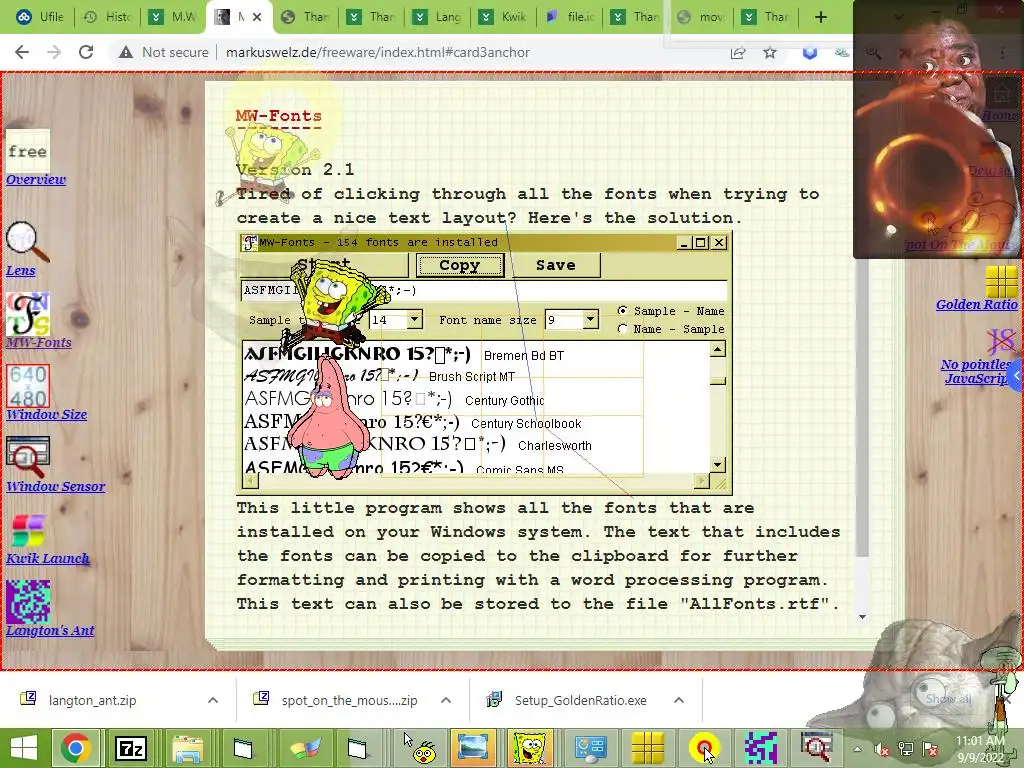
Task: Click the MW-Fonts colorful letters icon
Action: coord(27,314)
